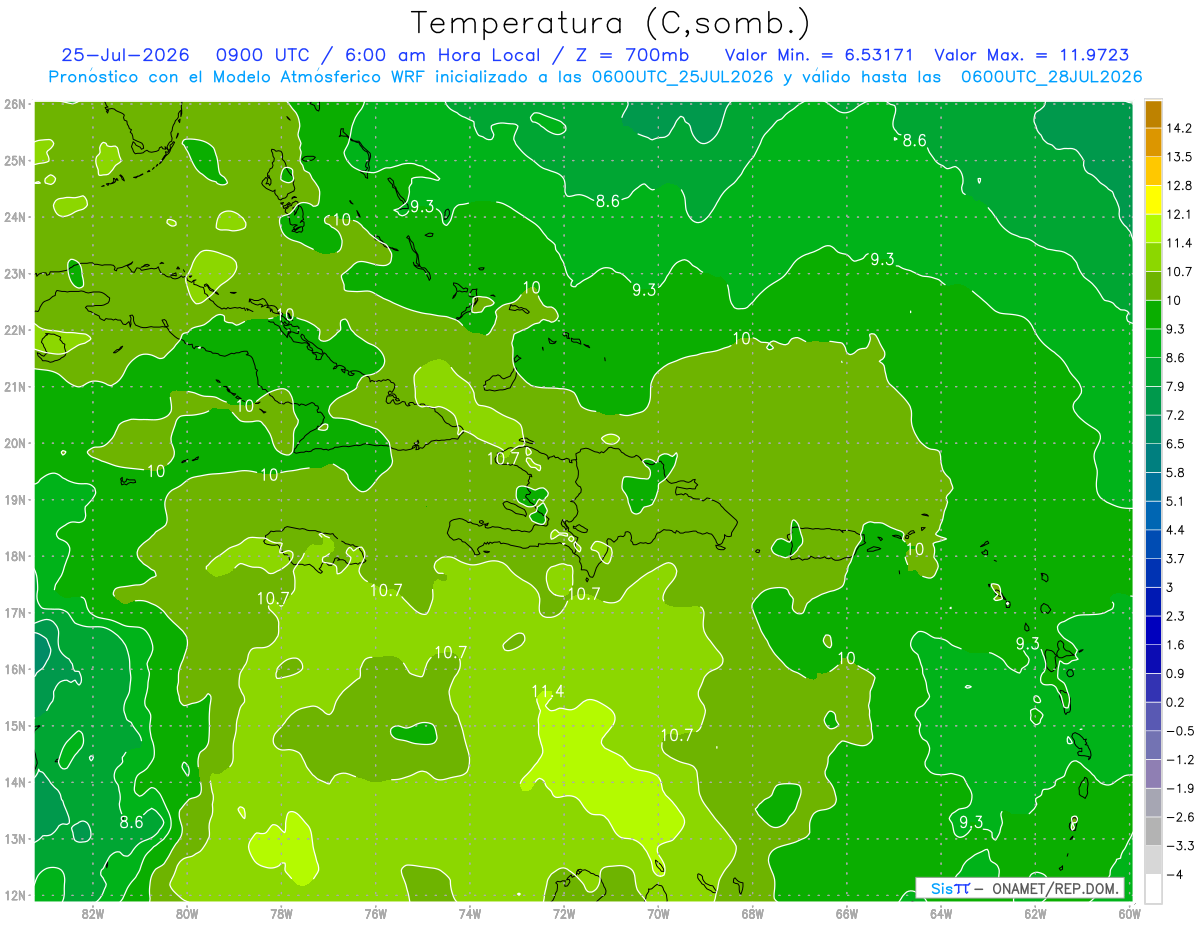Screen dimensions: 1200x927
Task: Click the "7.9" color scale label
Action: [1176, 386]
